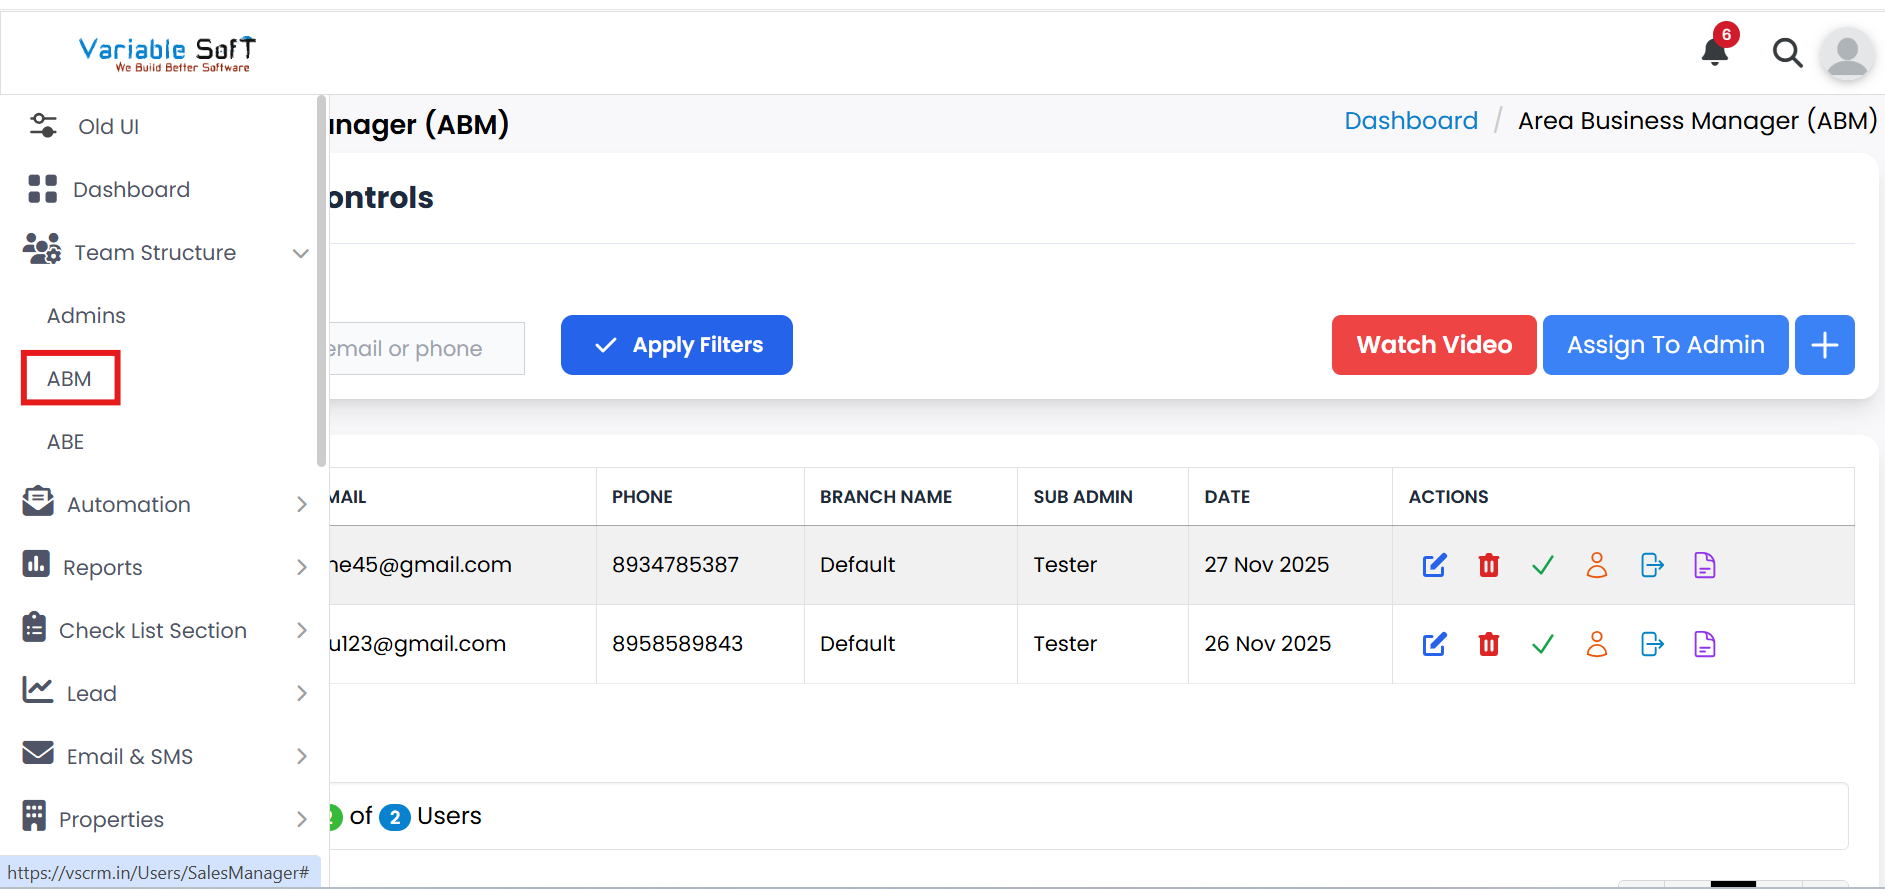Image resolution: width=1885 pixels, height=889 pixels.
Task: Click orange person icon in 26 Nov row
Action: tap(1597, 644)
